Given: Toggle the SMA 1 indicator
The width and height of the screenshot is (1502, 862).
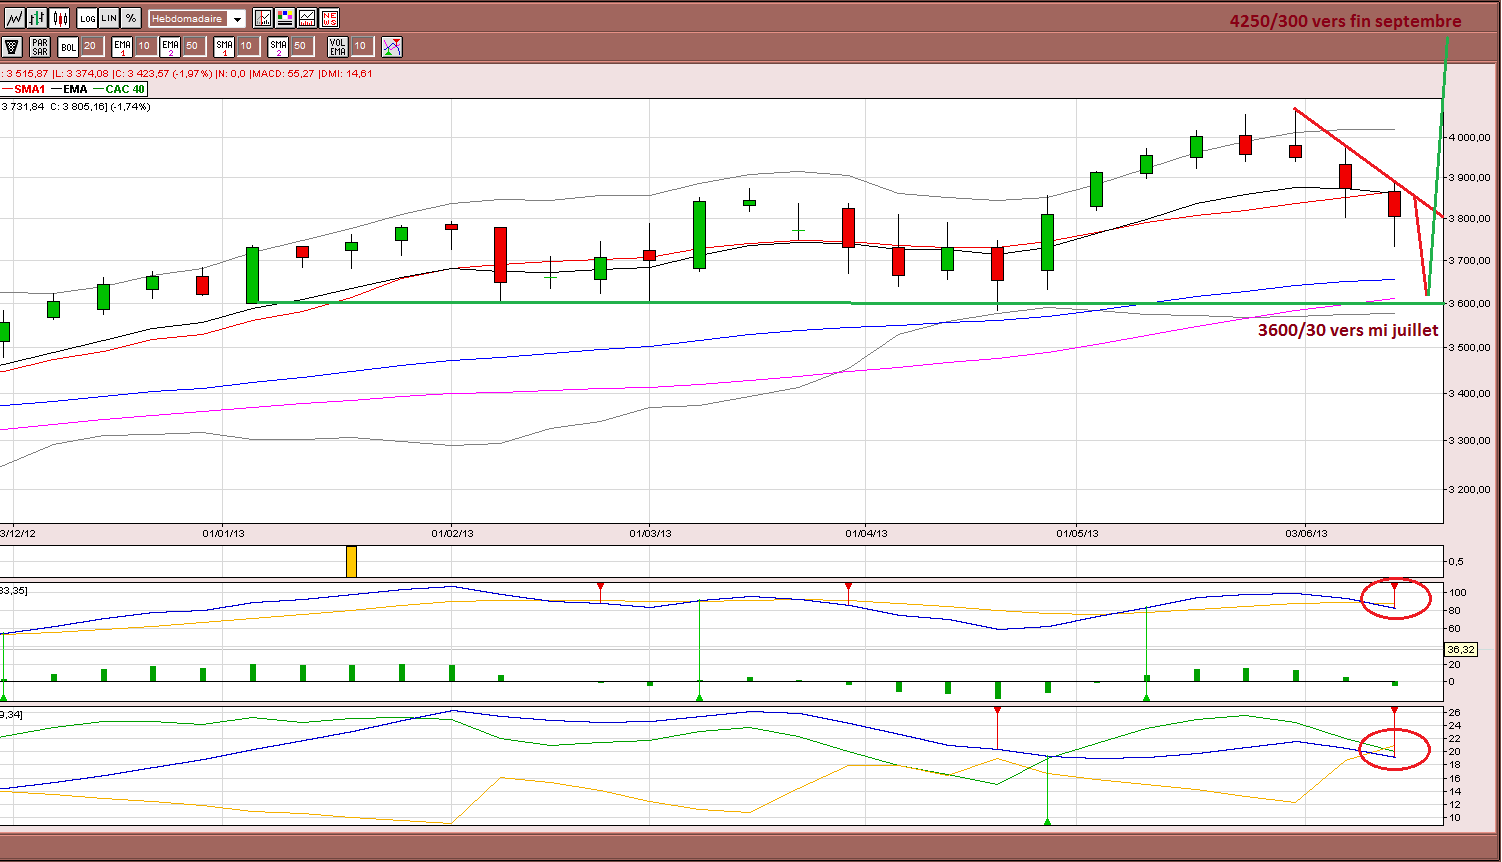Looking at the screenshot, I should pyautogui.click(x=224, y=46).
